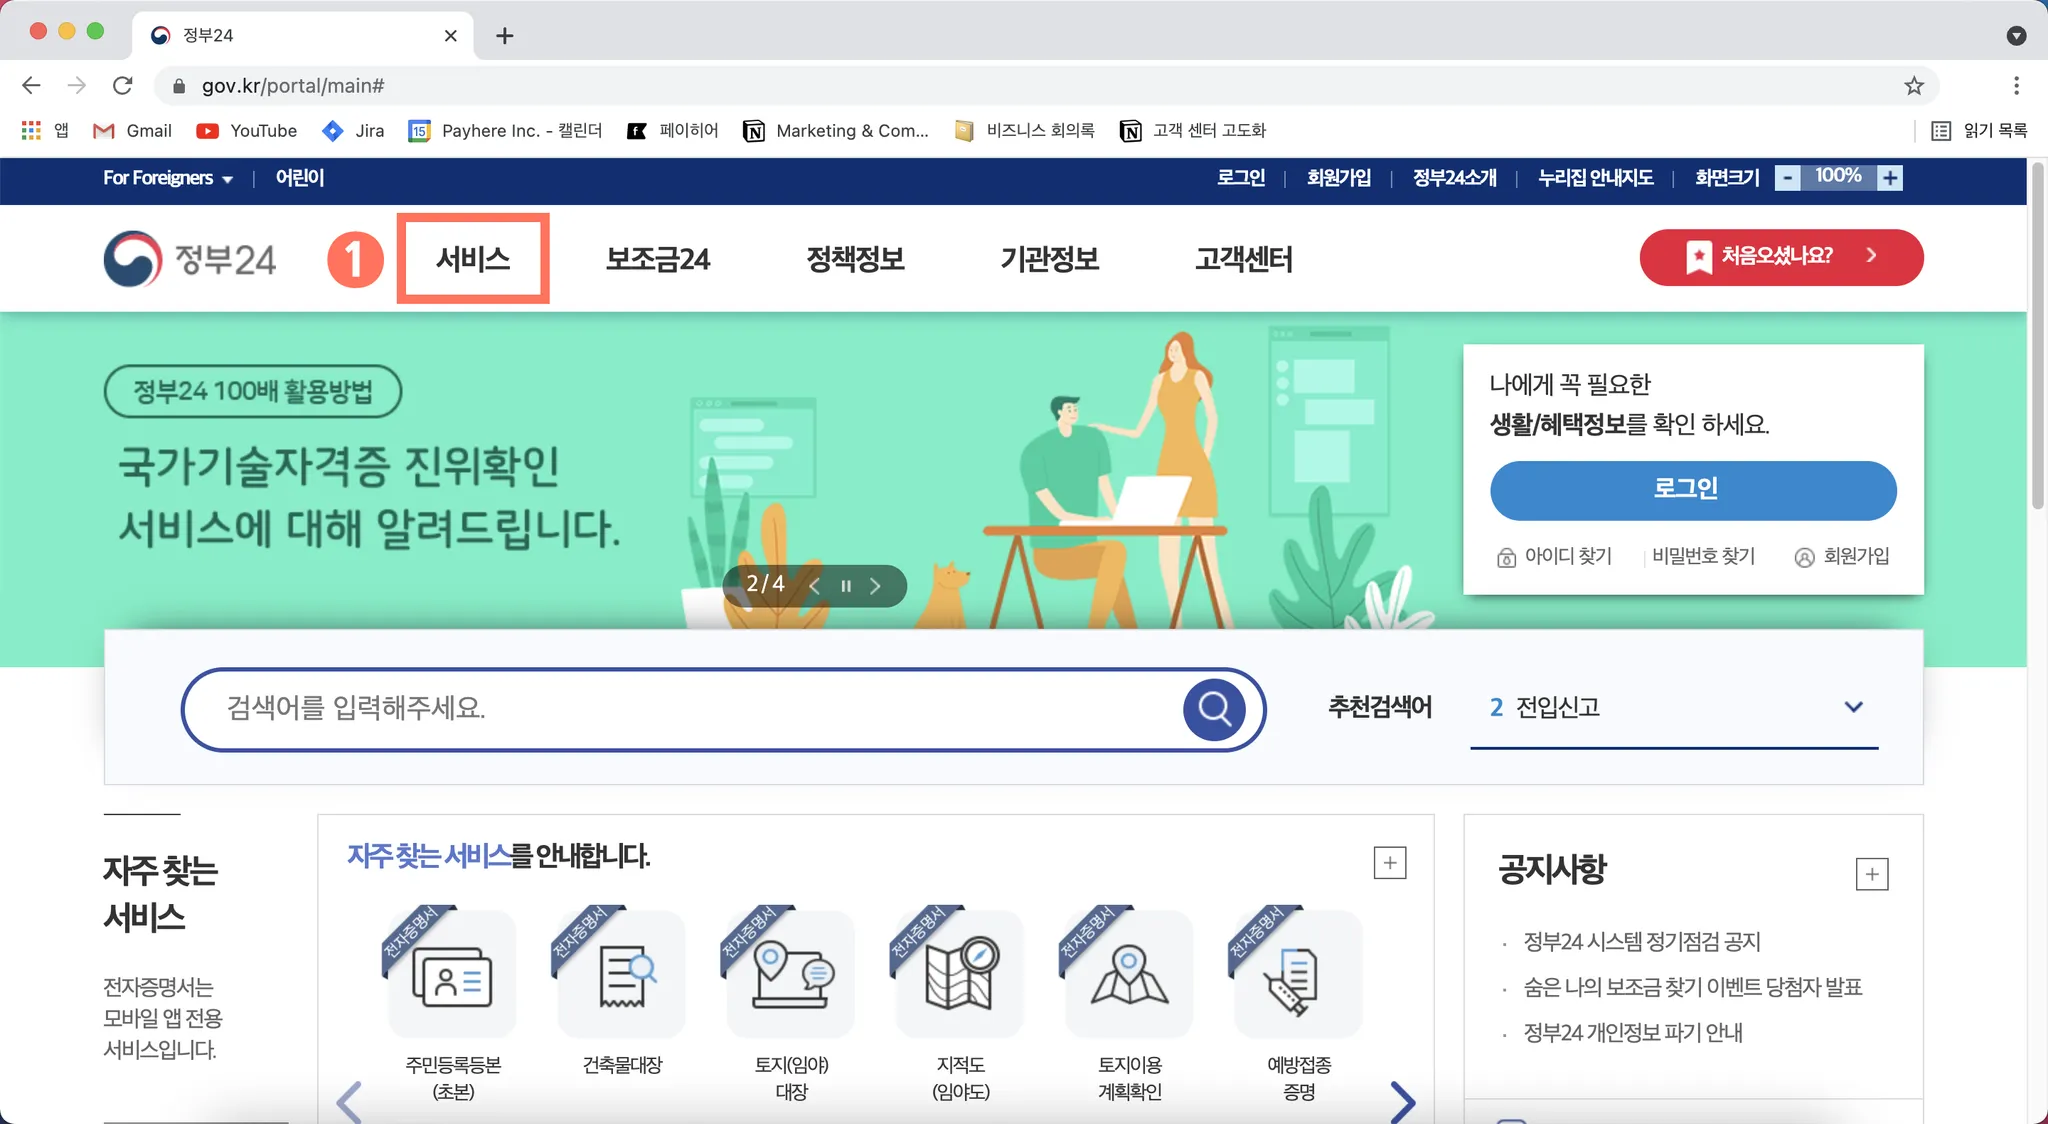Viewport: 2048px width, 1124px height.
Task: Open the 보조금24 menu
Action: (657, 259)
